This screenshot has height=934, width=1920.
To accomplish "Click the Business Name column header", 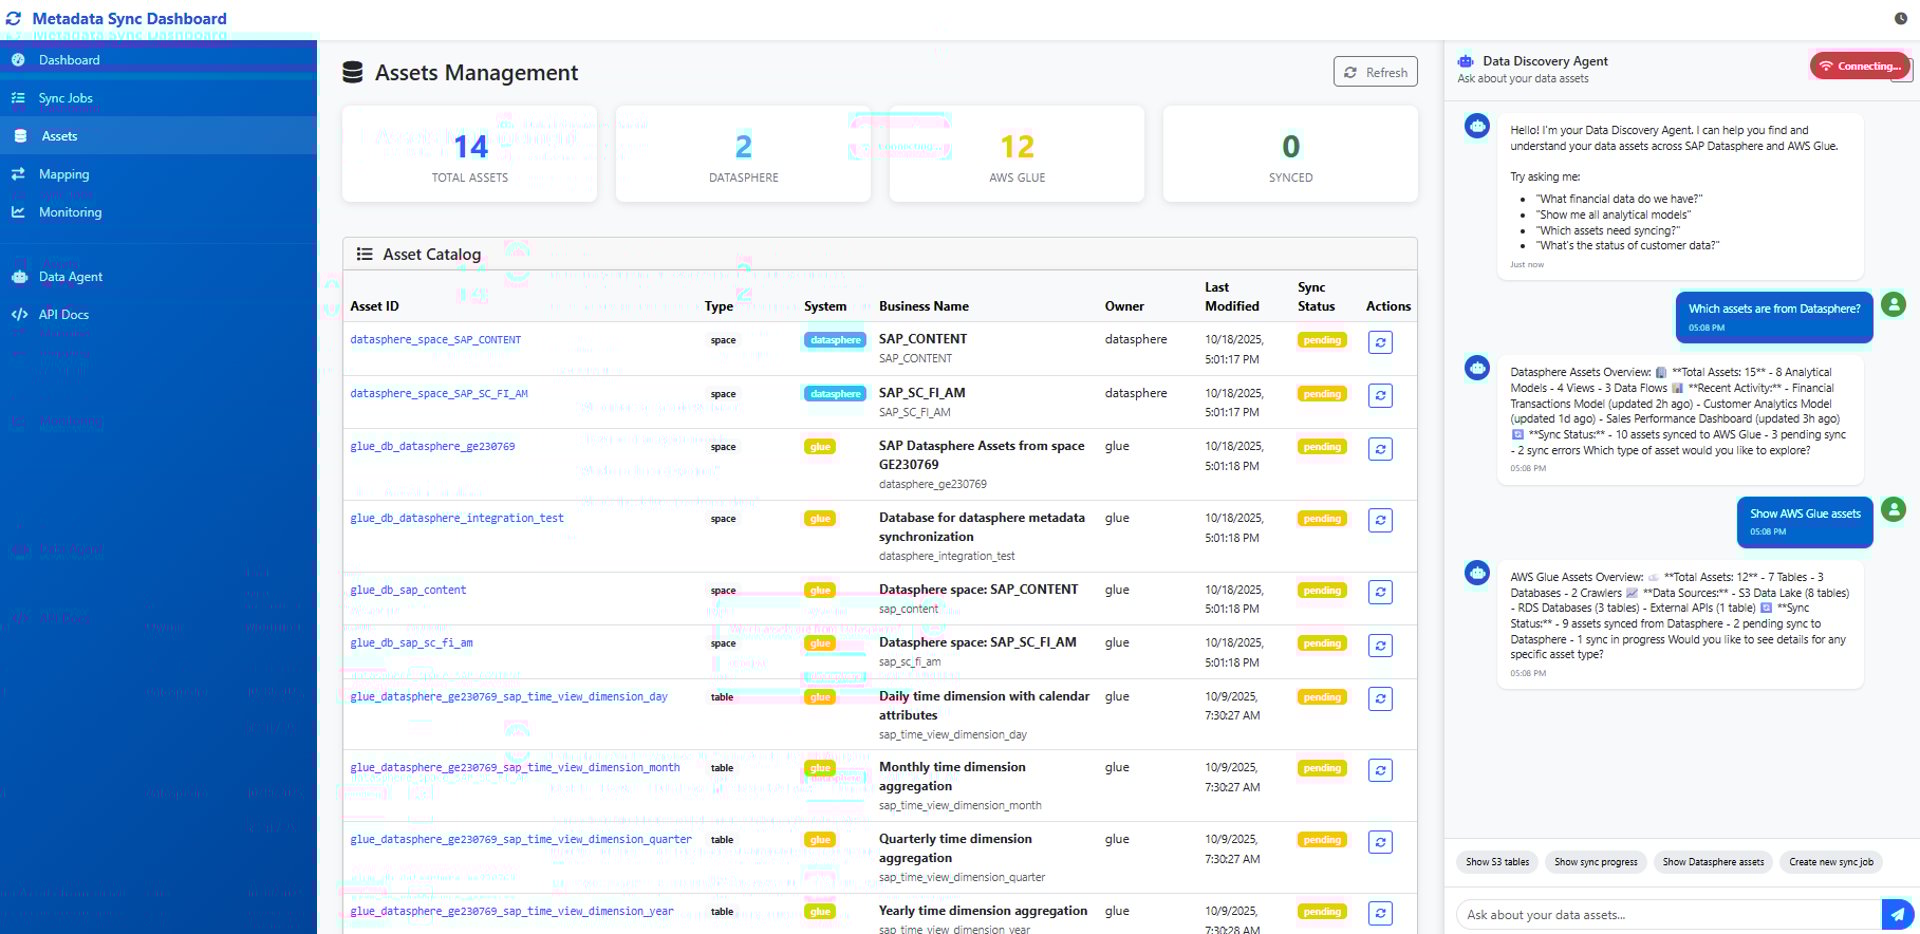I will point(924,307).
